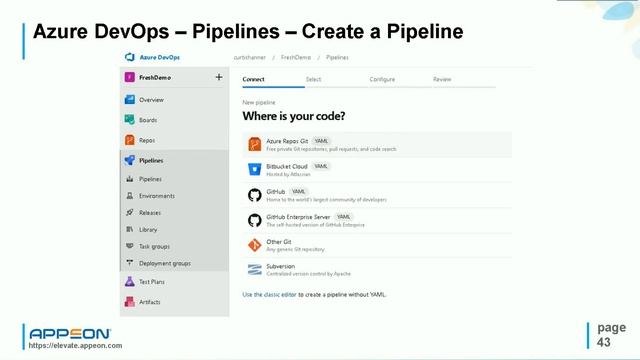The width and height of the screenshot is (640, 360).
Task: Choose the GitHub octocat icon
Action: pos(255,195)
